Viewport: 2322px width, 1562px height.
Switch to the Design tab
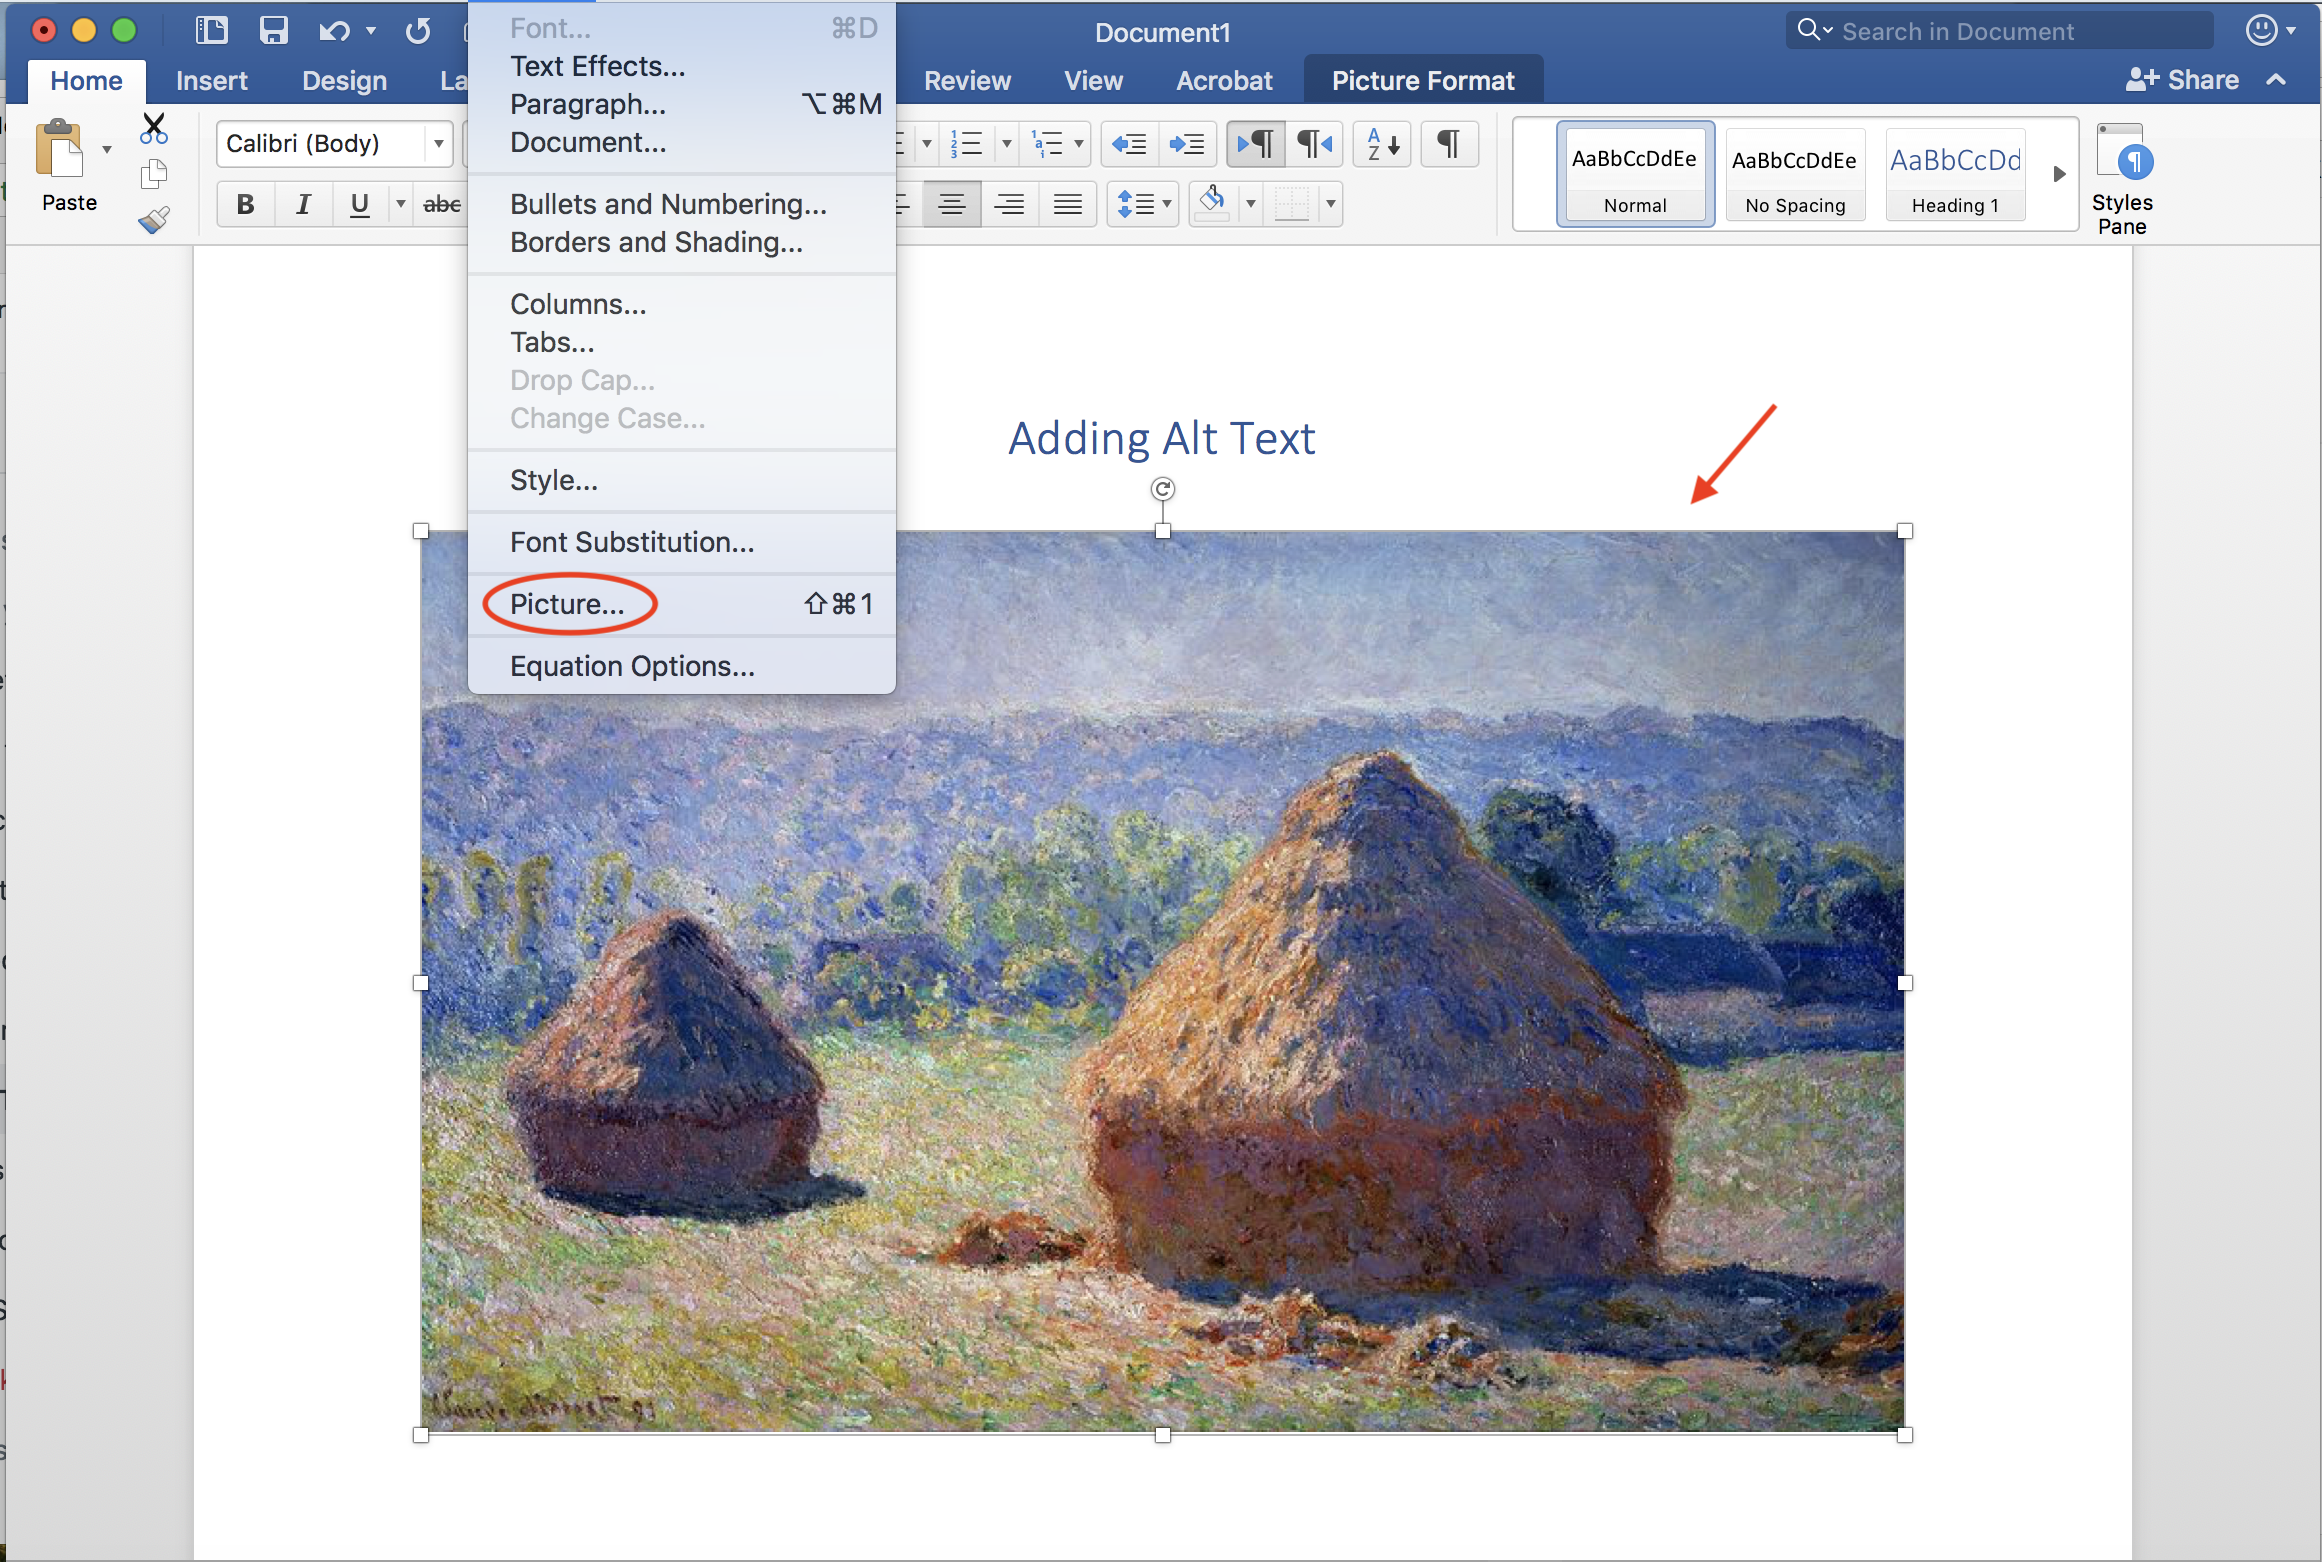click(344, 80)
